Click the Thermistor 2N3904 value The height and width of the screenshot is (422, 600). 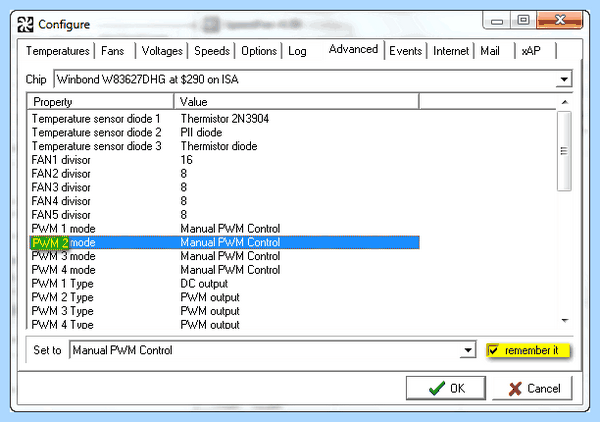click(225, 119)
